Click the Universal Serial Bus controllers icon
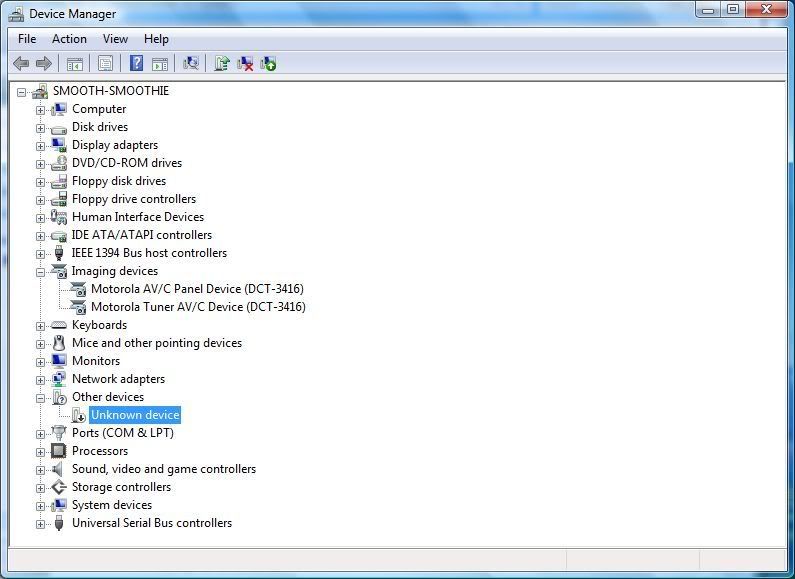The height and width of the screenshot is (579, 795). [59, 523]
